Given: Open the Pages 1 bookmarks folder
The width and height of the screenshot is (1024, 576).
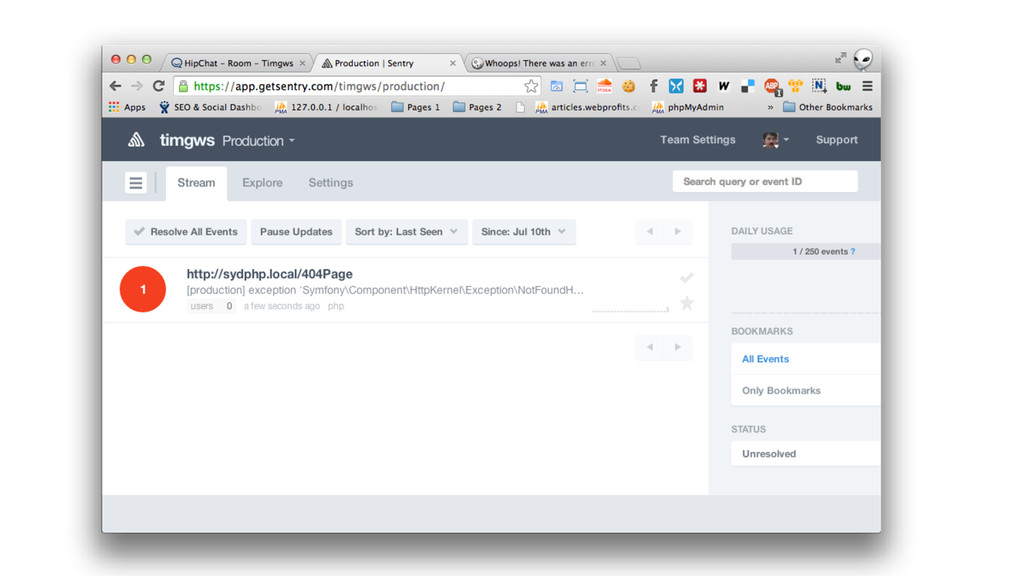Looking at the screenshot, I should tap(415, 107).
